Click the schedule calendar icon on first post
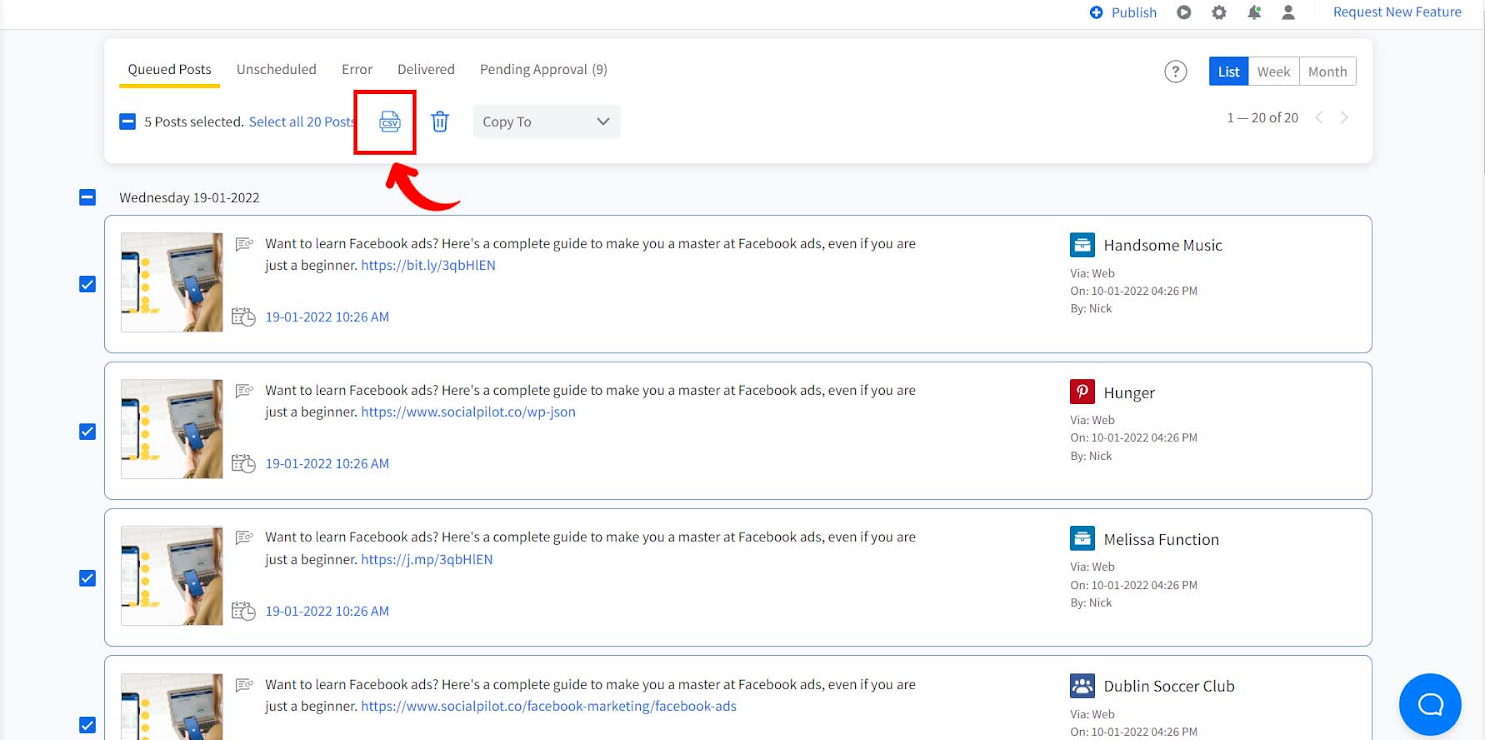Image resolution: width=1485 pixels, height=740 pixels. point(243,317)
